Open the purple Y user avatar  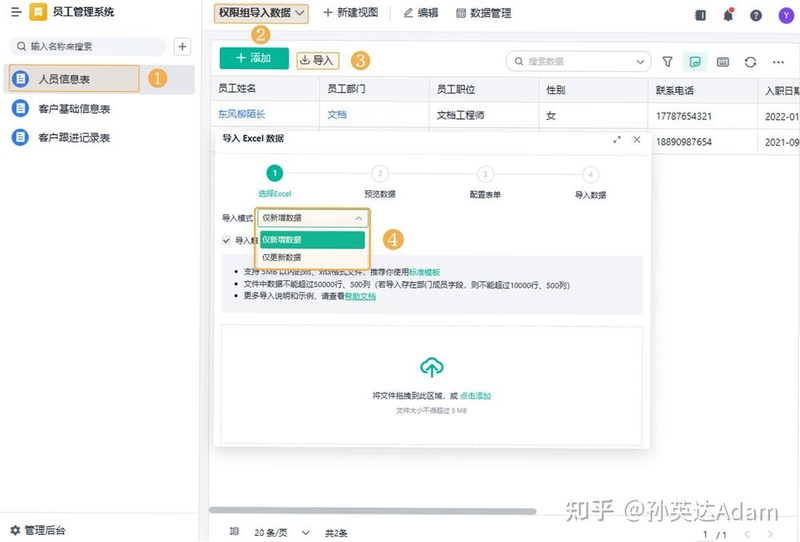(x=786, y=15)
